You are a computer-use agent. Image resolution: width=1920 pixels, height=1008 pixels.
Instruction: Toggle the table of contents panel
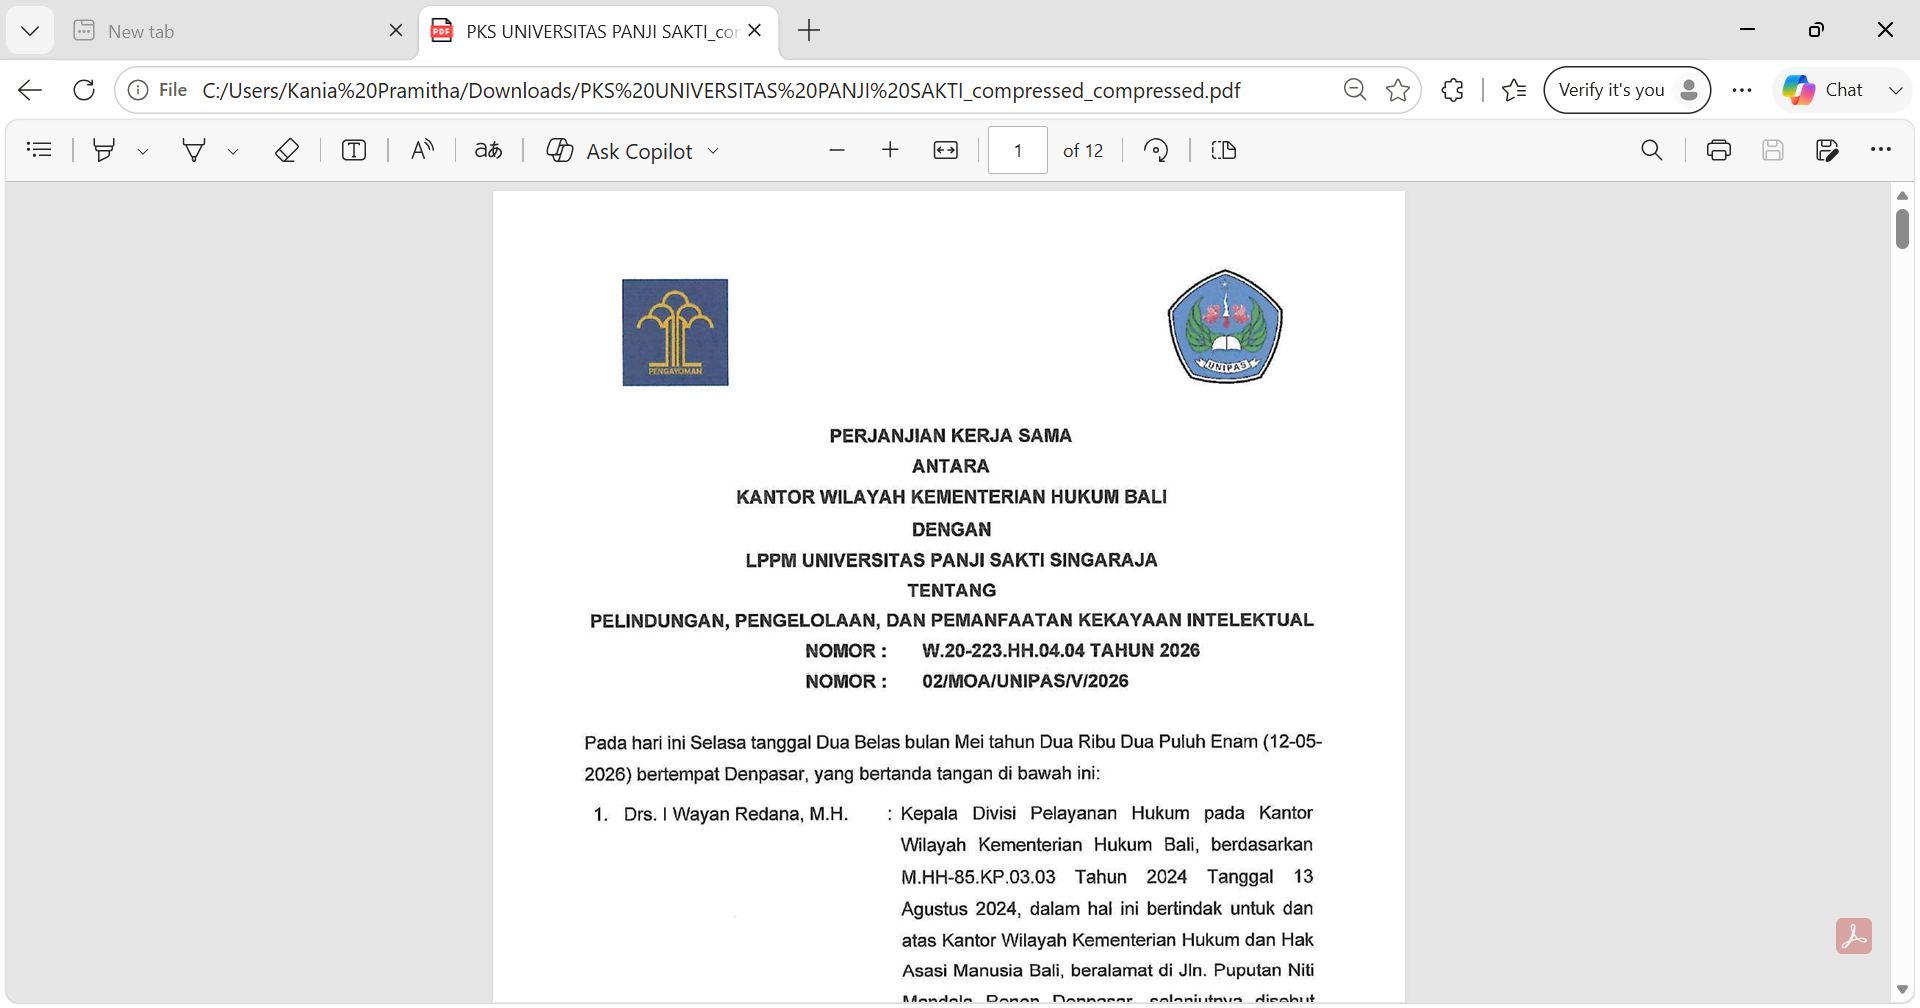click(x=39, y=150)
